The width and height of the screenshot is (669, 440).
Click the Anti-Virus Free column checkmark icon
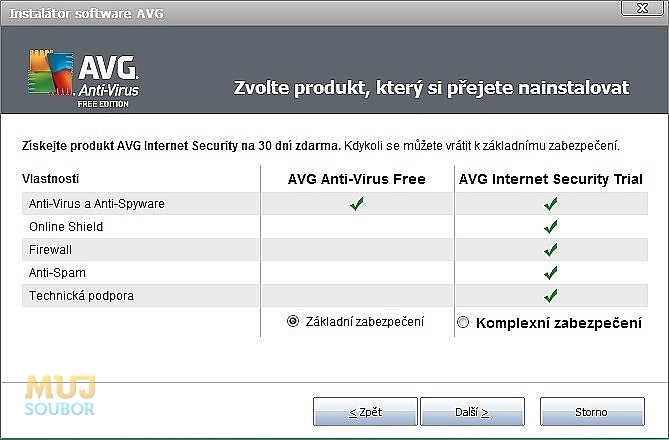357,204
